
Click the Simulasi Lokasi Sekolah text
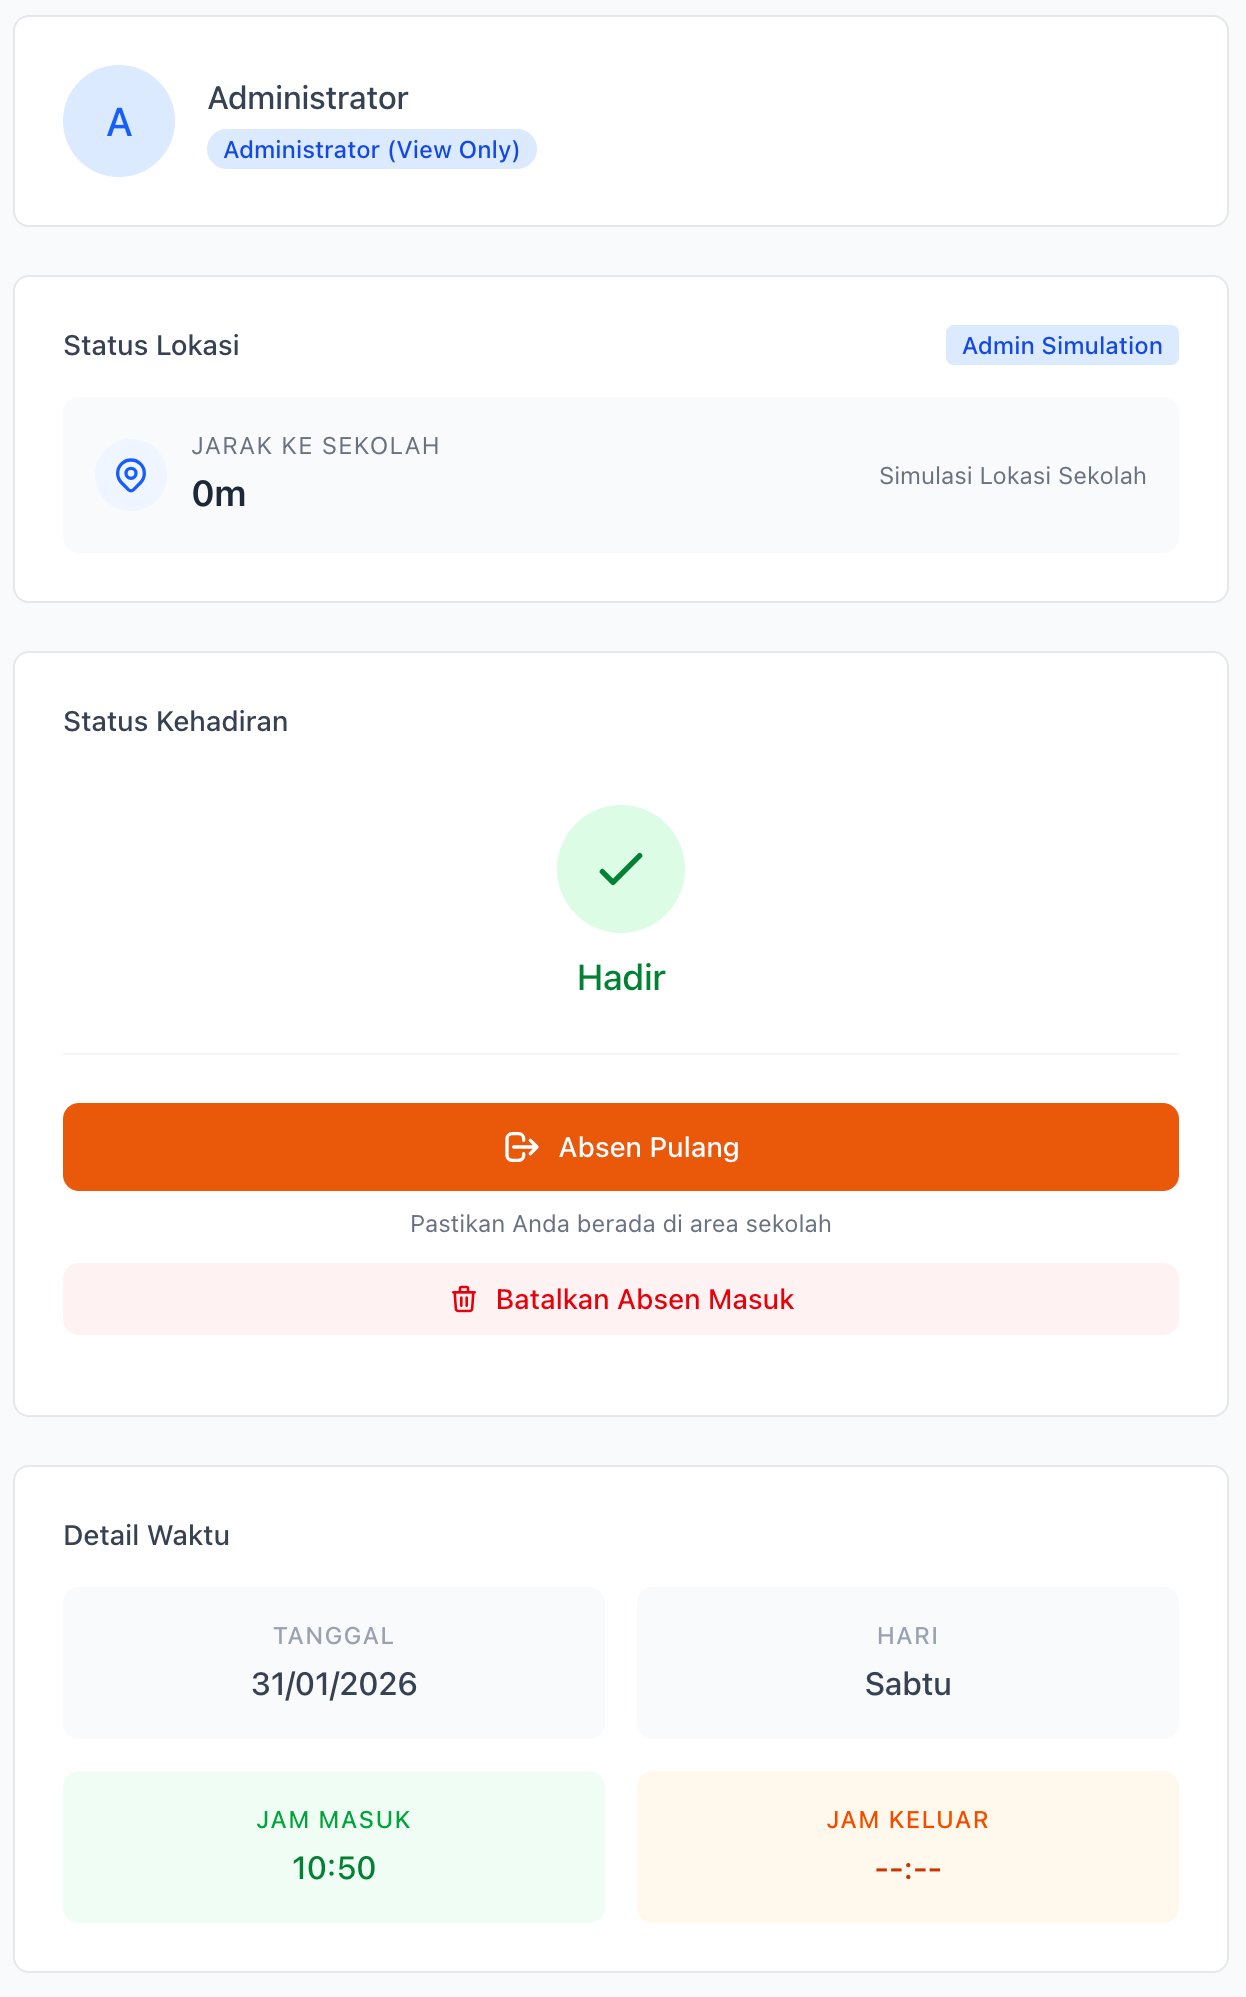1012,476
